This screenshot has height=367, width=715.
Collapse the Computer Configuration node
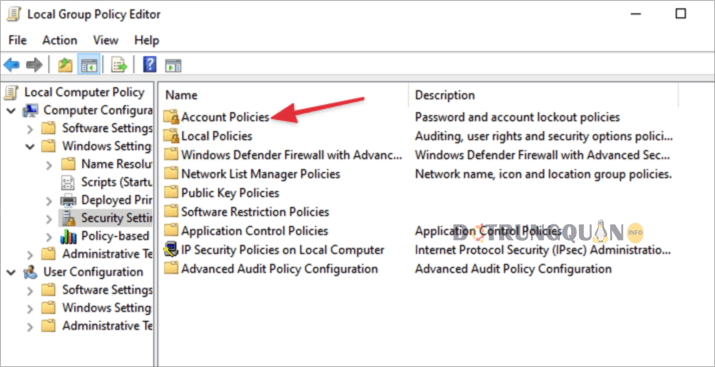point(11,110)
